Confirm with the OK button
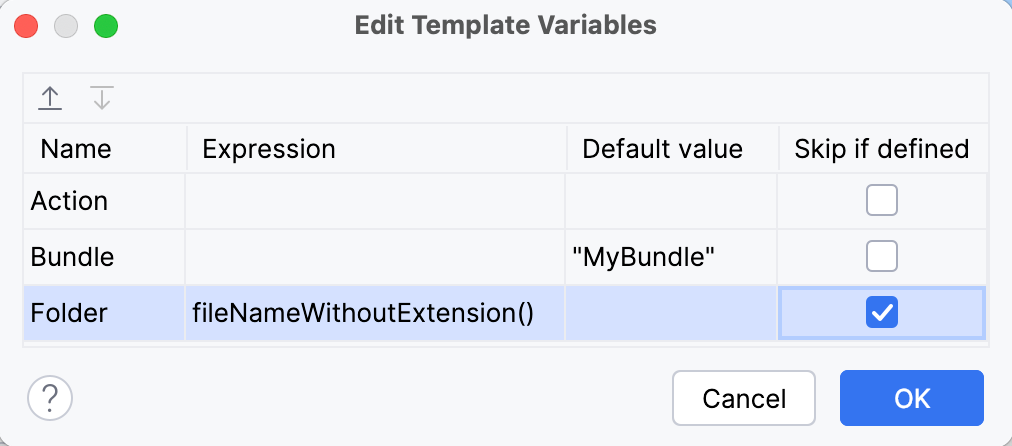 911,398
